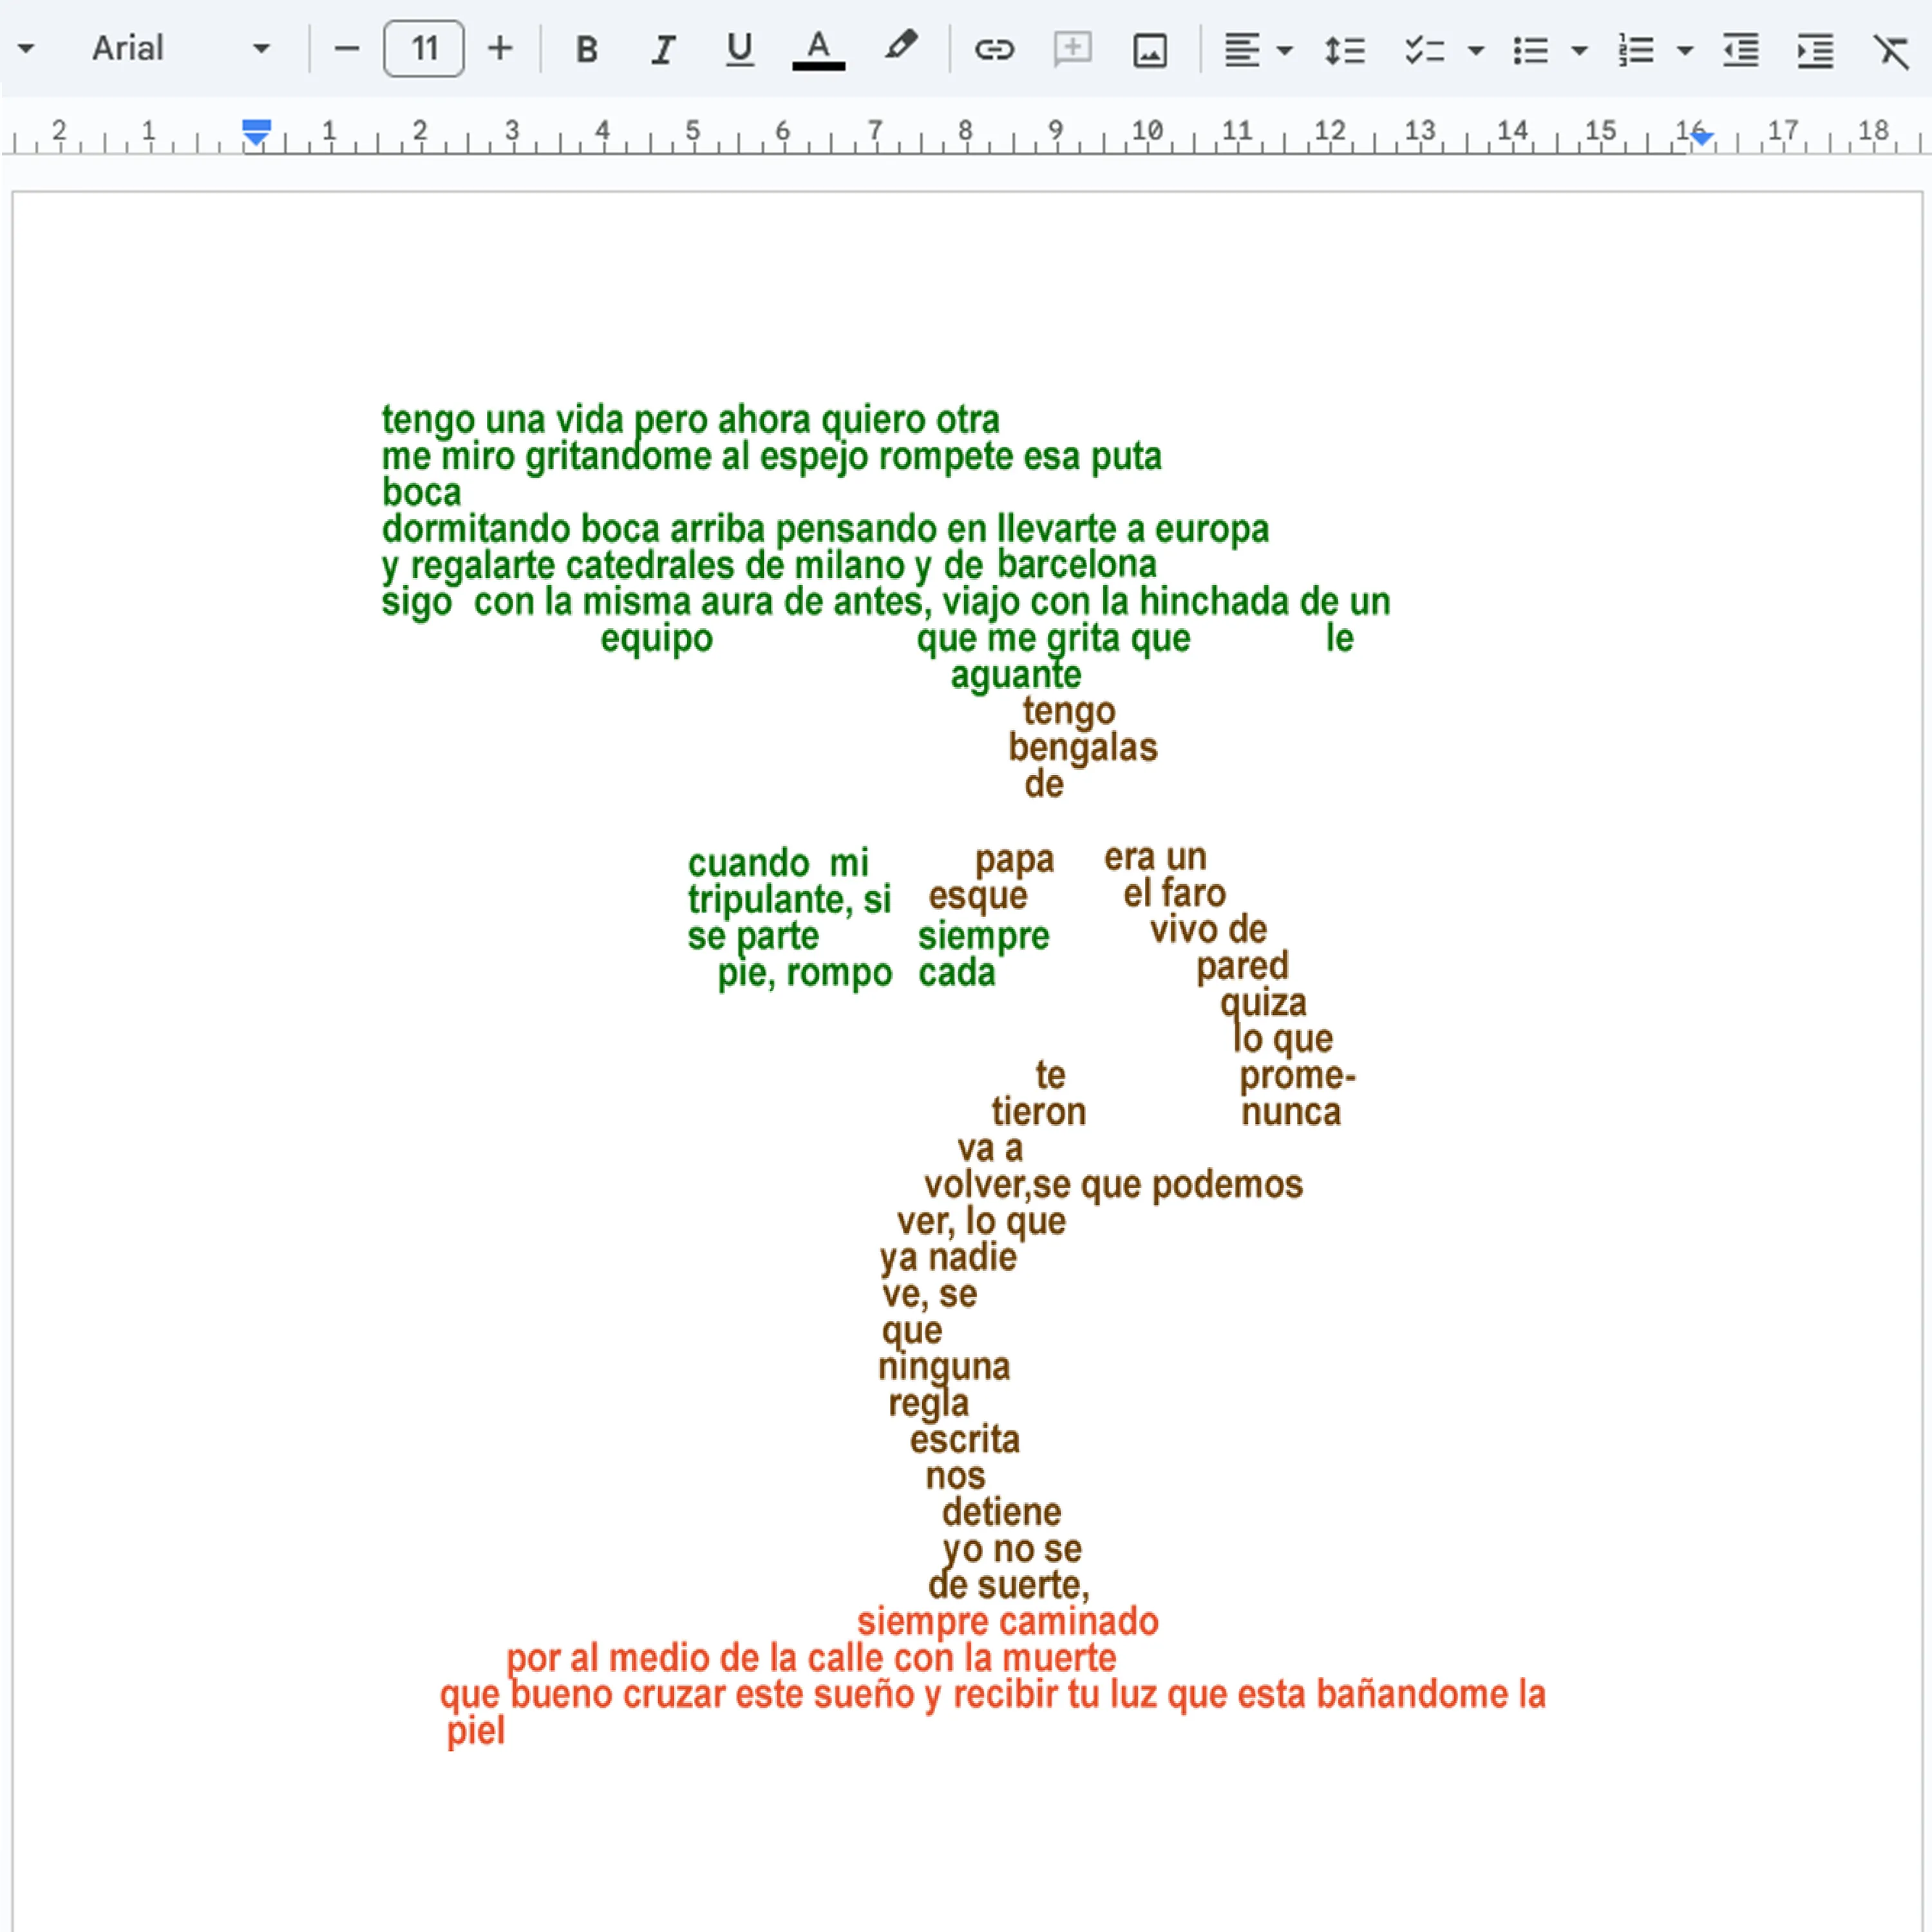Click the increase indent icon

point(1815,49)
